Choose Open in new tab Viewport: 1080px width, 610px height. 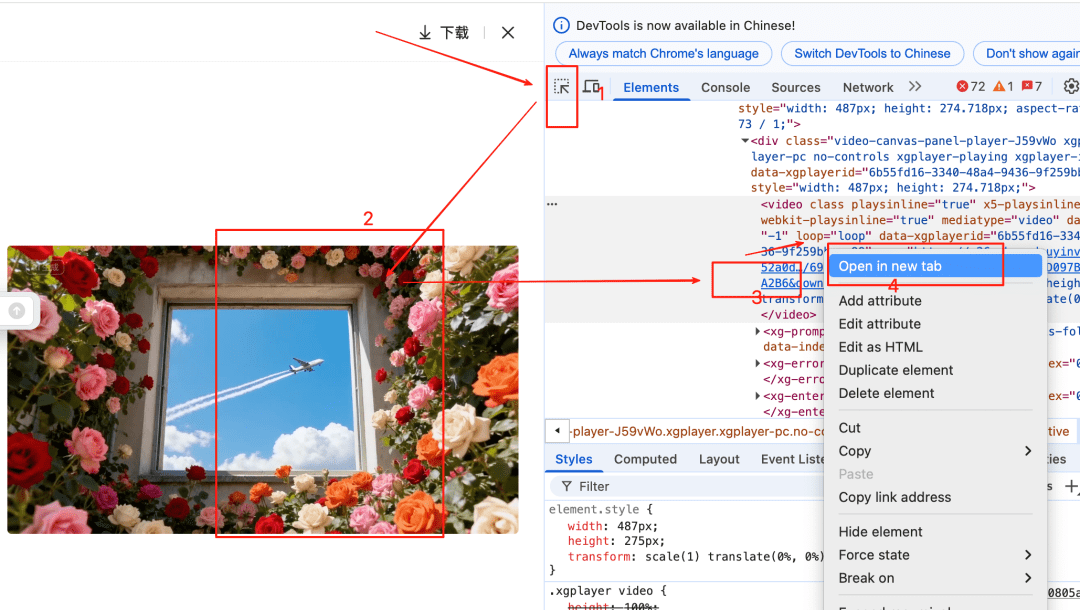pyautogui.click(x=890, y=266)
